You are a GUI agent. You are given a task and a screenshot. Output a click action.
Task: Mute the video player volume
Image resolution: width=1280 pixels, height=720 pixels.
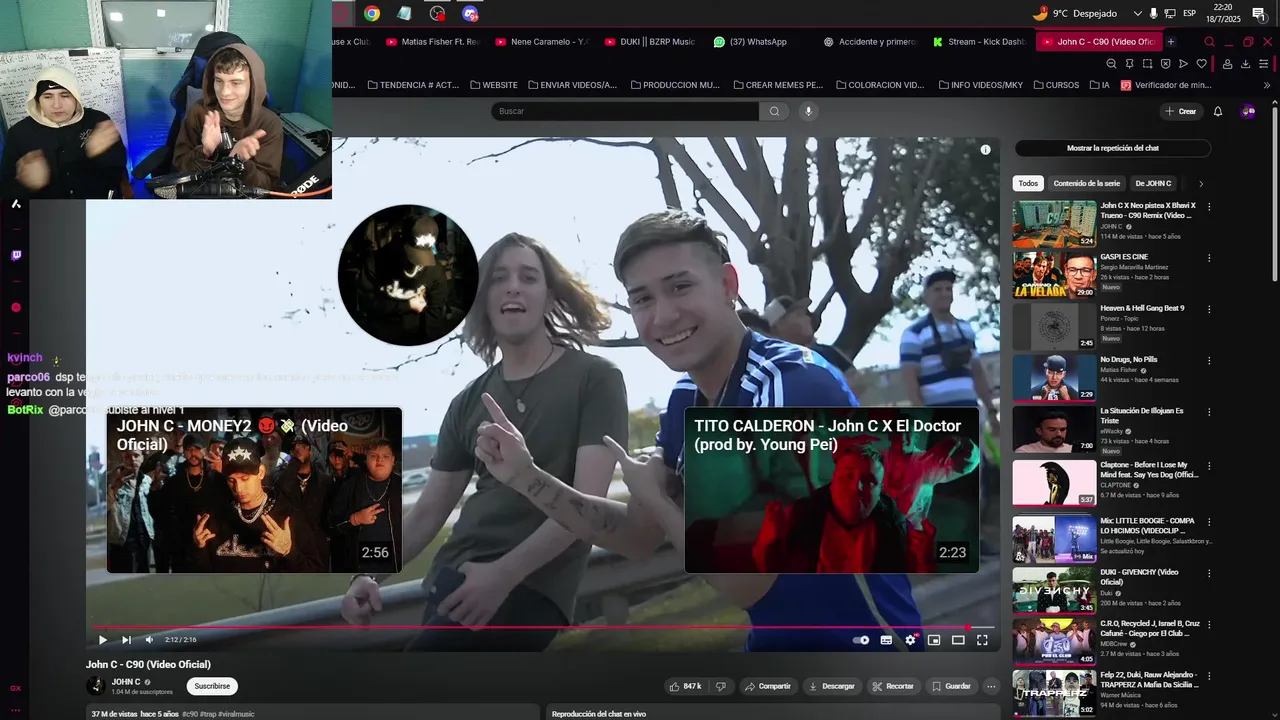click(x=149, y=640)
